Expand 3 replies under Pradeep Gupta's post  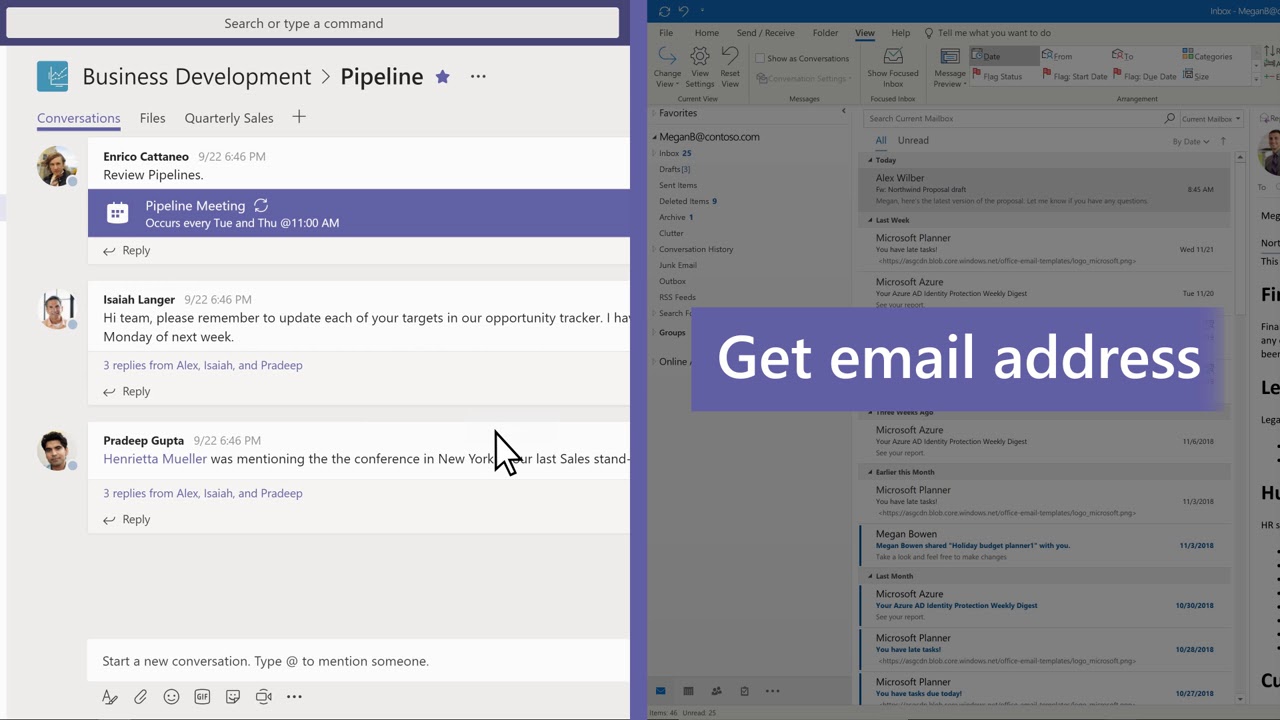[203, 493]
